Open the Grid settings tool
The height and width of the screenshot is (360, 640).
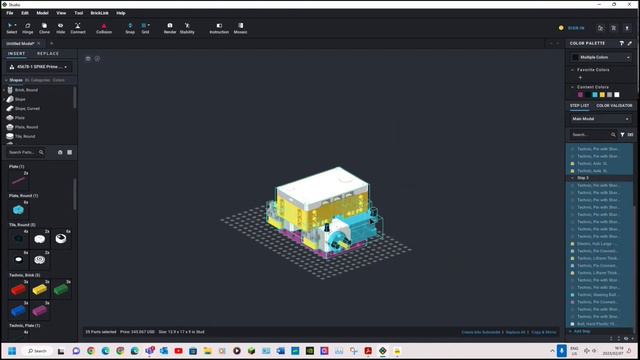[145, 28]
